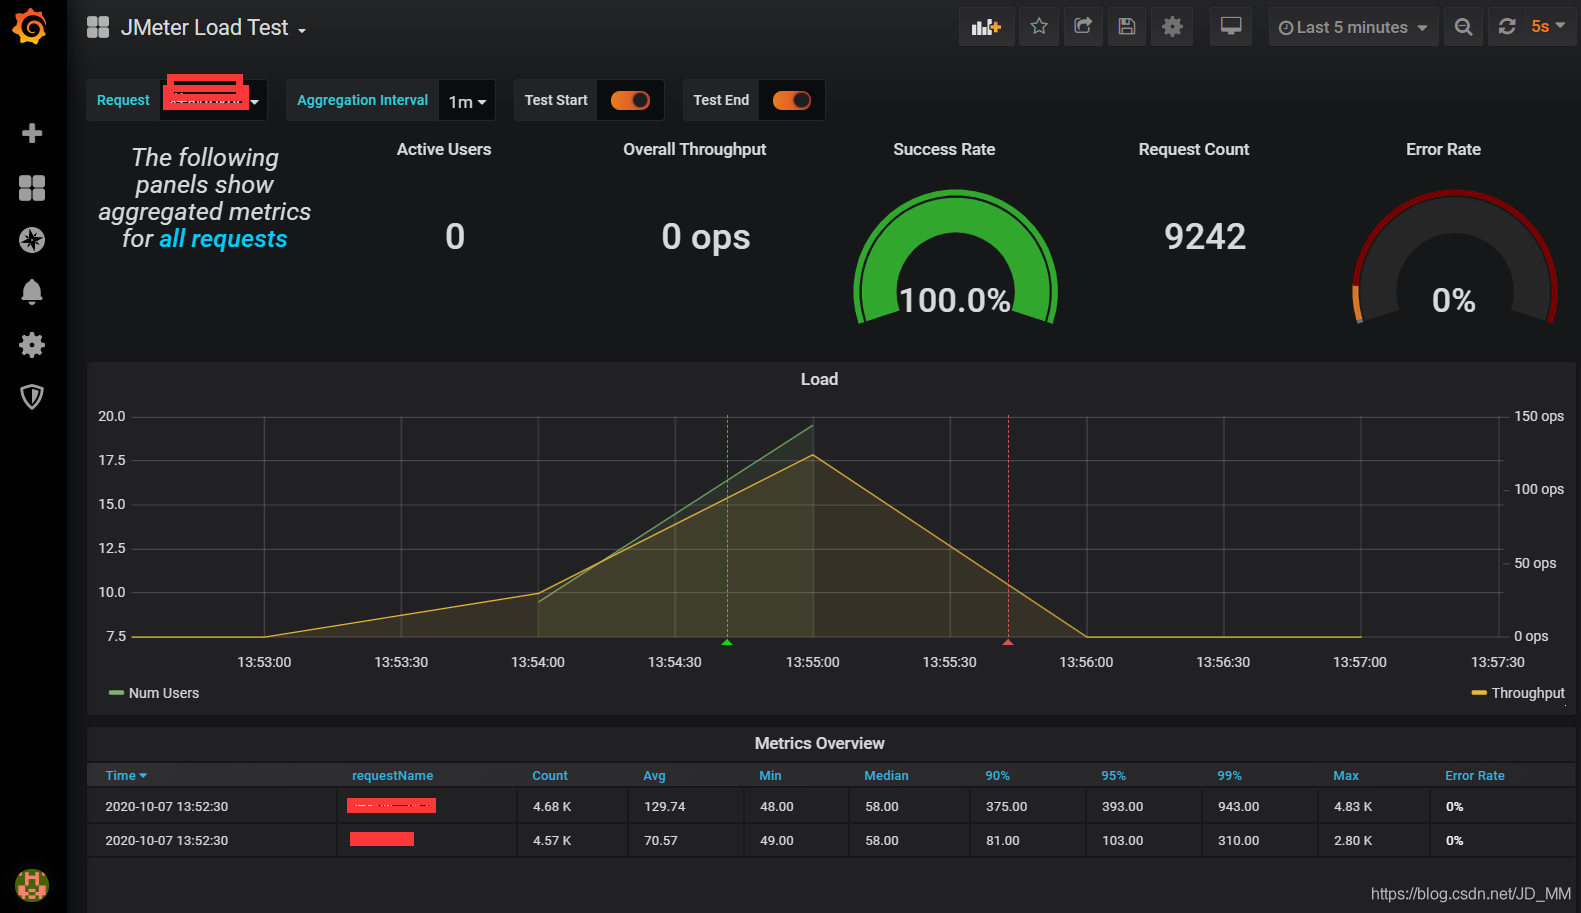This screenshot has width=1581, height=913.
Task: Sort table by 99% column
Action: [x=1229, y=776]
